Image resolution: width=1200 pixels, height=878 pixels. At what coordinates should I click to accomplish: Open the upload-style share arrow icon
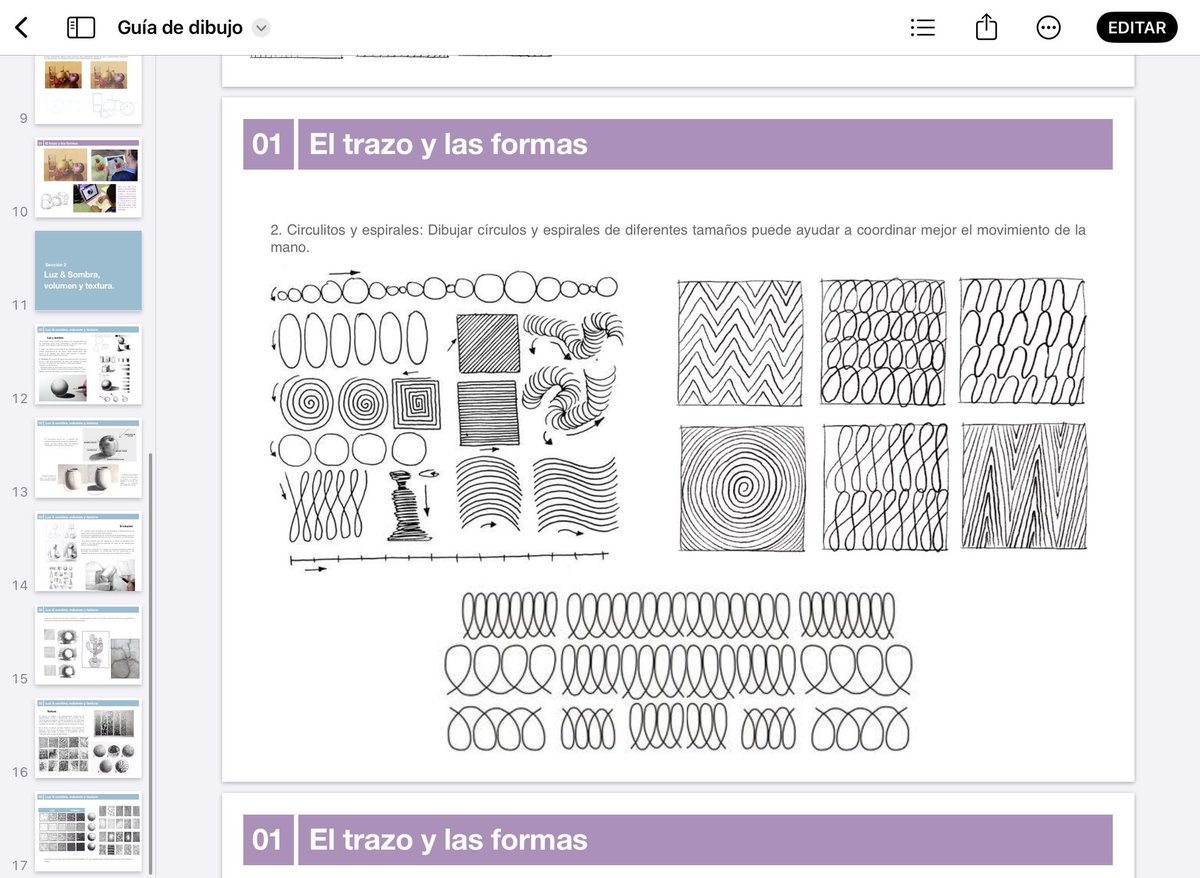tap(985, 27)
